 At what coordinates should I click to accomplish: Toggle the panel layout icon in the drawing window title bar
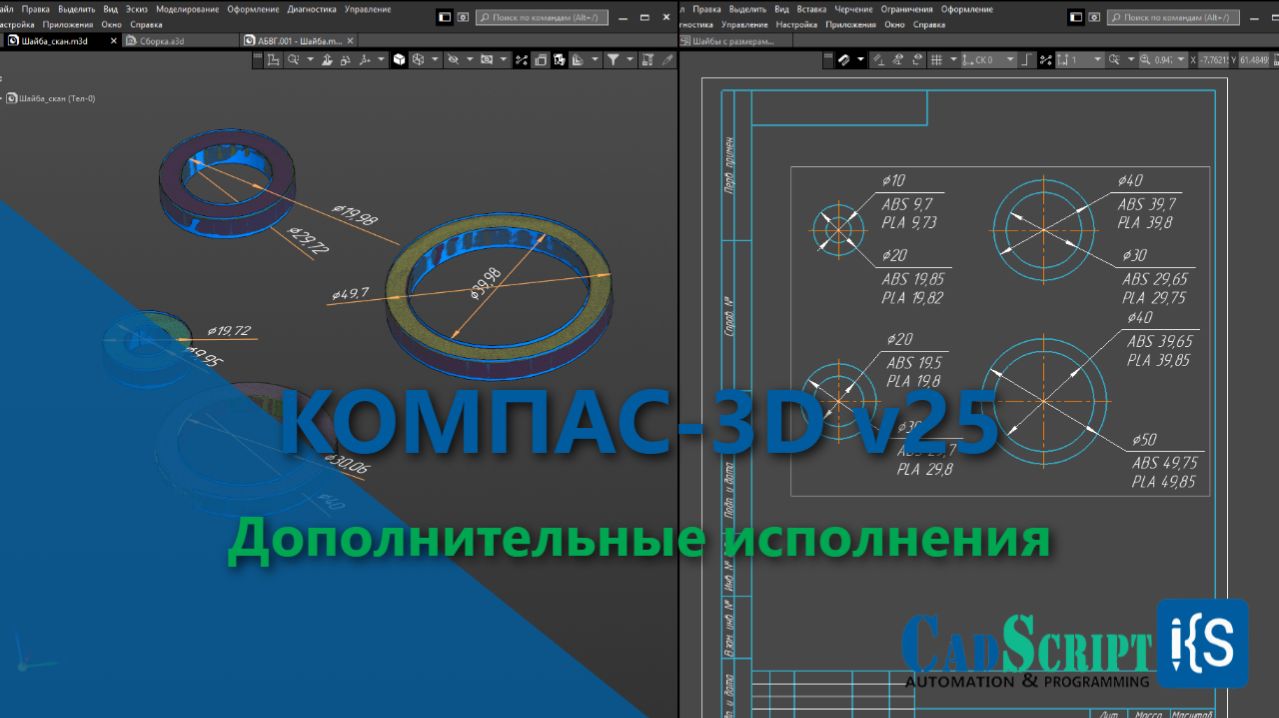(1076, 17)
